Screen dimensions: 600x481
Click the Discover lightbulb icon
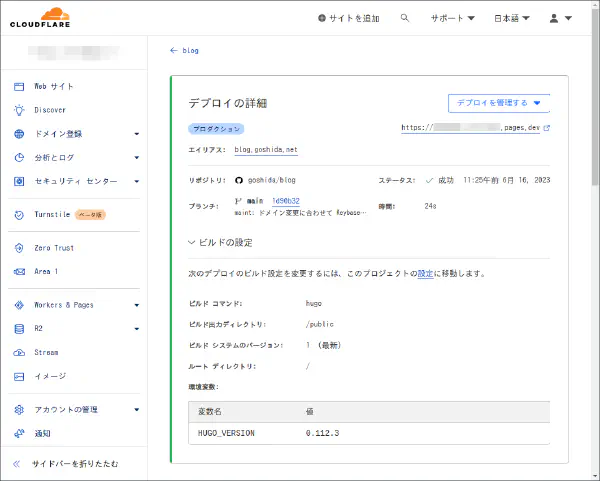[x=19, y=110]
